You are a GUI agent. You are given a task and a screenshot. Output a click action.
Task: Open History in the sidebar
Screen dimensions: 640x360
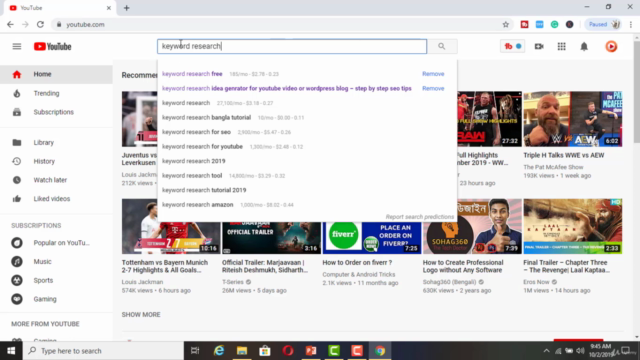coord(56,161)
